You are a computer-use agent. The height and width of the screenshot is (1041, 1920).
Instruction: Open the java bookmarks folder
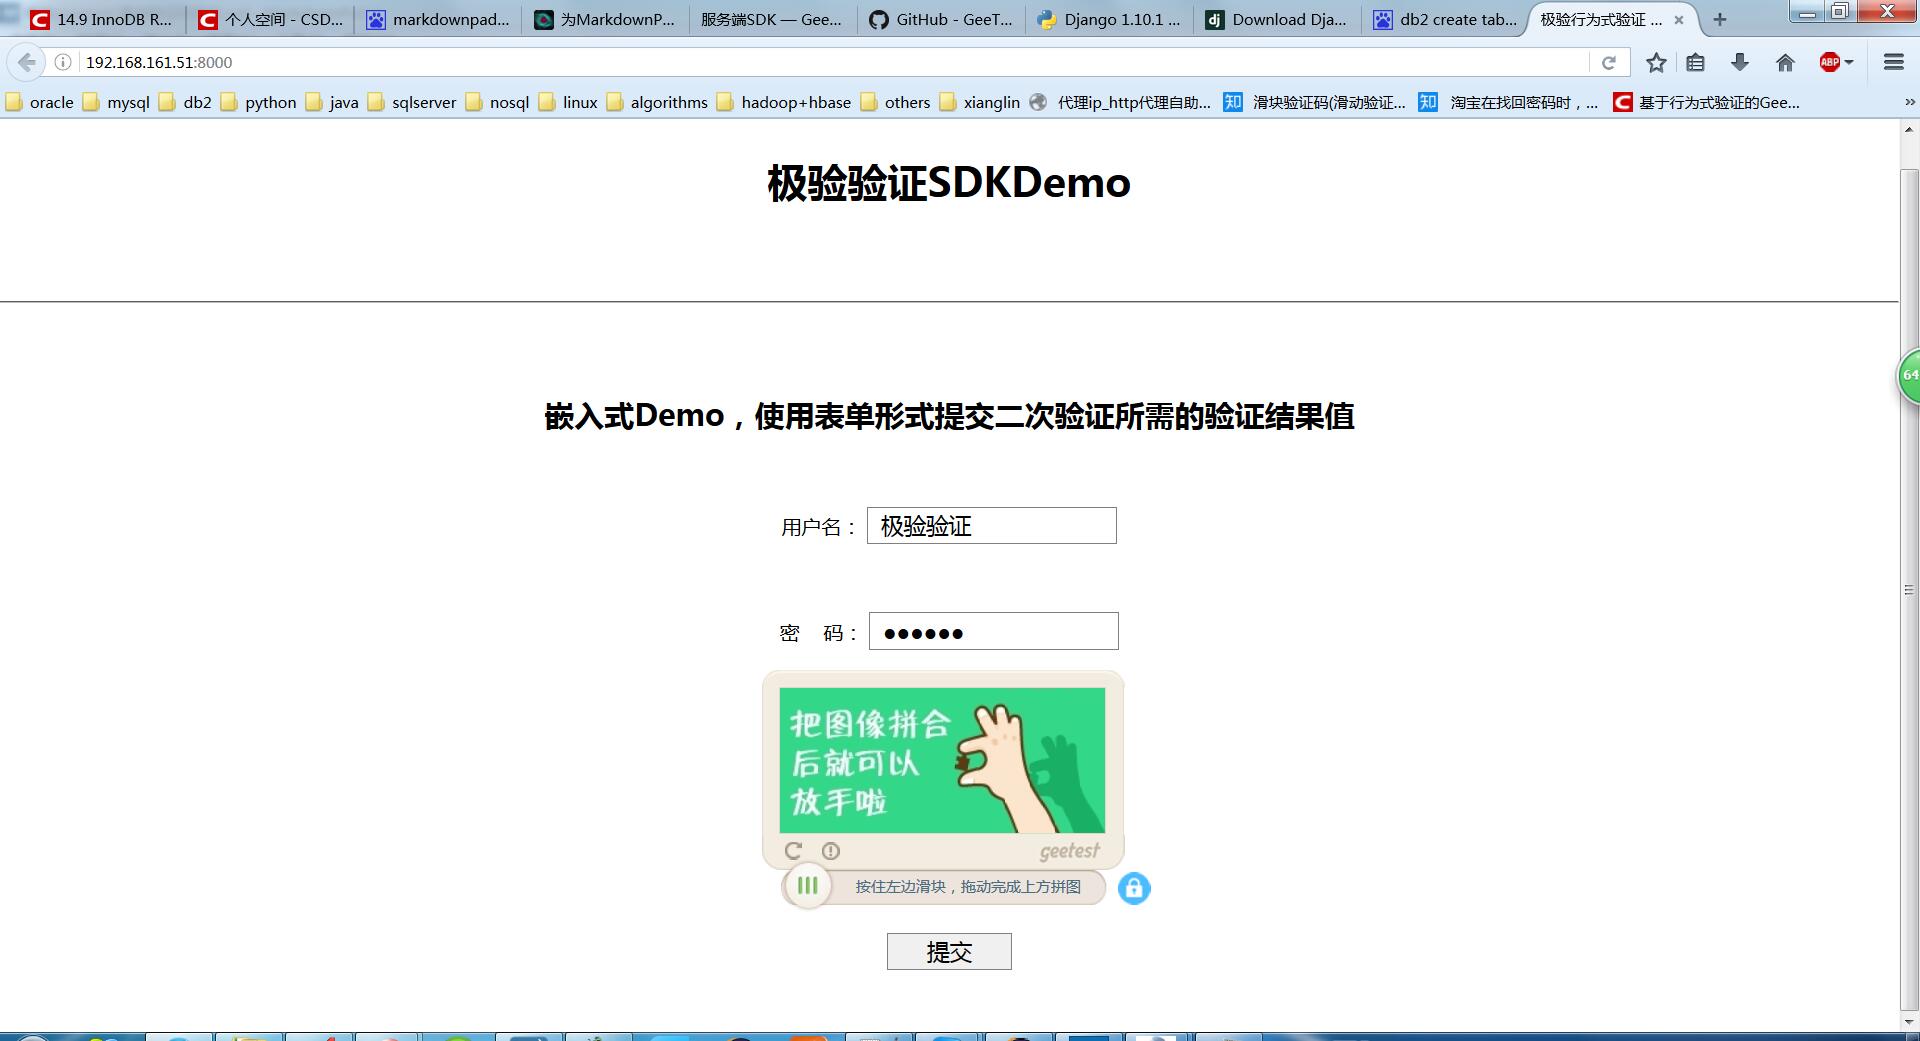point(332,102)
